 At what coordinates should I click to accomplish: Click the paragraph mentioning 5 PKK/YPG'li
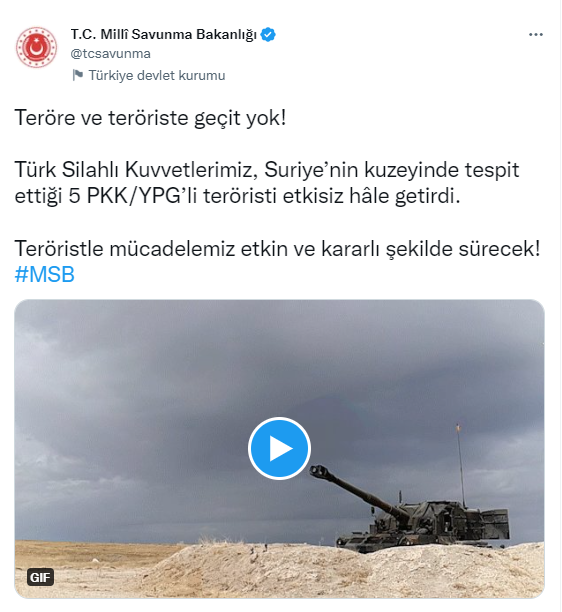click(267, 183)
